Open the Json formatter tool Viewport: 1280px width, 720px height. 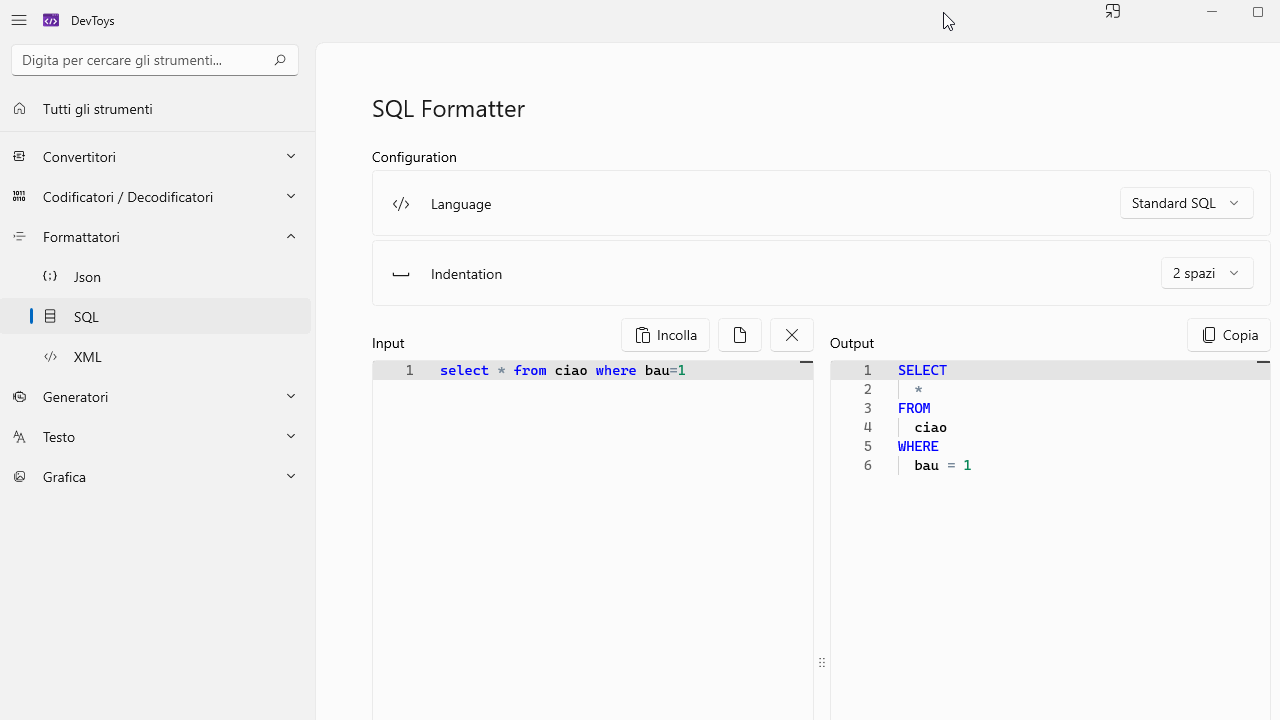coord(87,276)
